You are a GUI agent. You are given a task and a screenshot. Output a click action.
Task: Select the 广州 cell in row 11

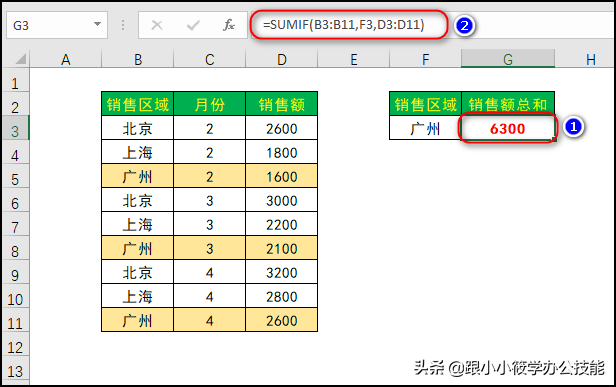[138, 320]
